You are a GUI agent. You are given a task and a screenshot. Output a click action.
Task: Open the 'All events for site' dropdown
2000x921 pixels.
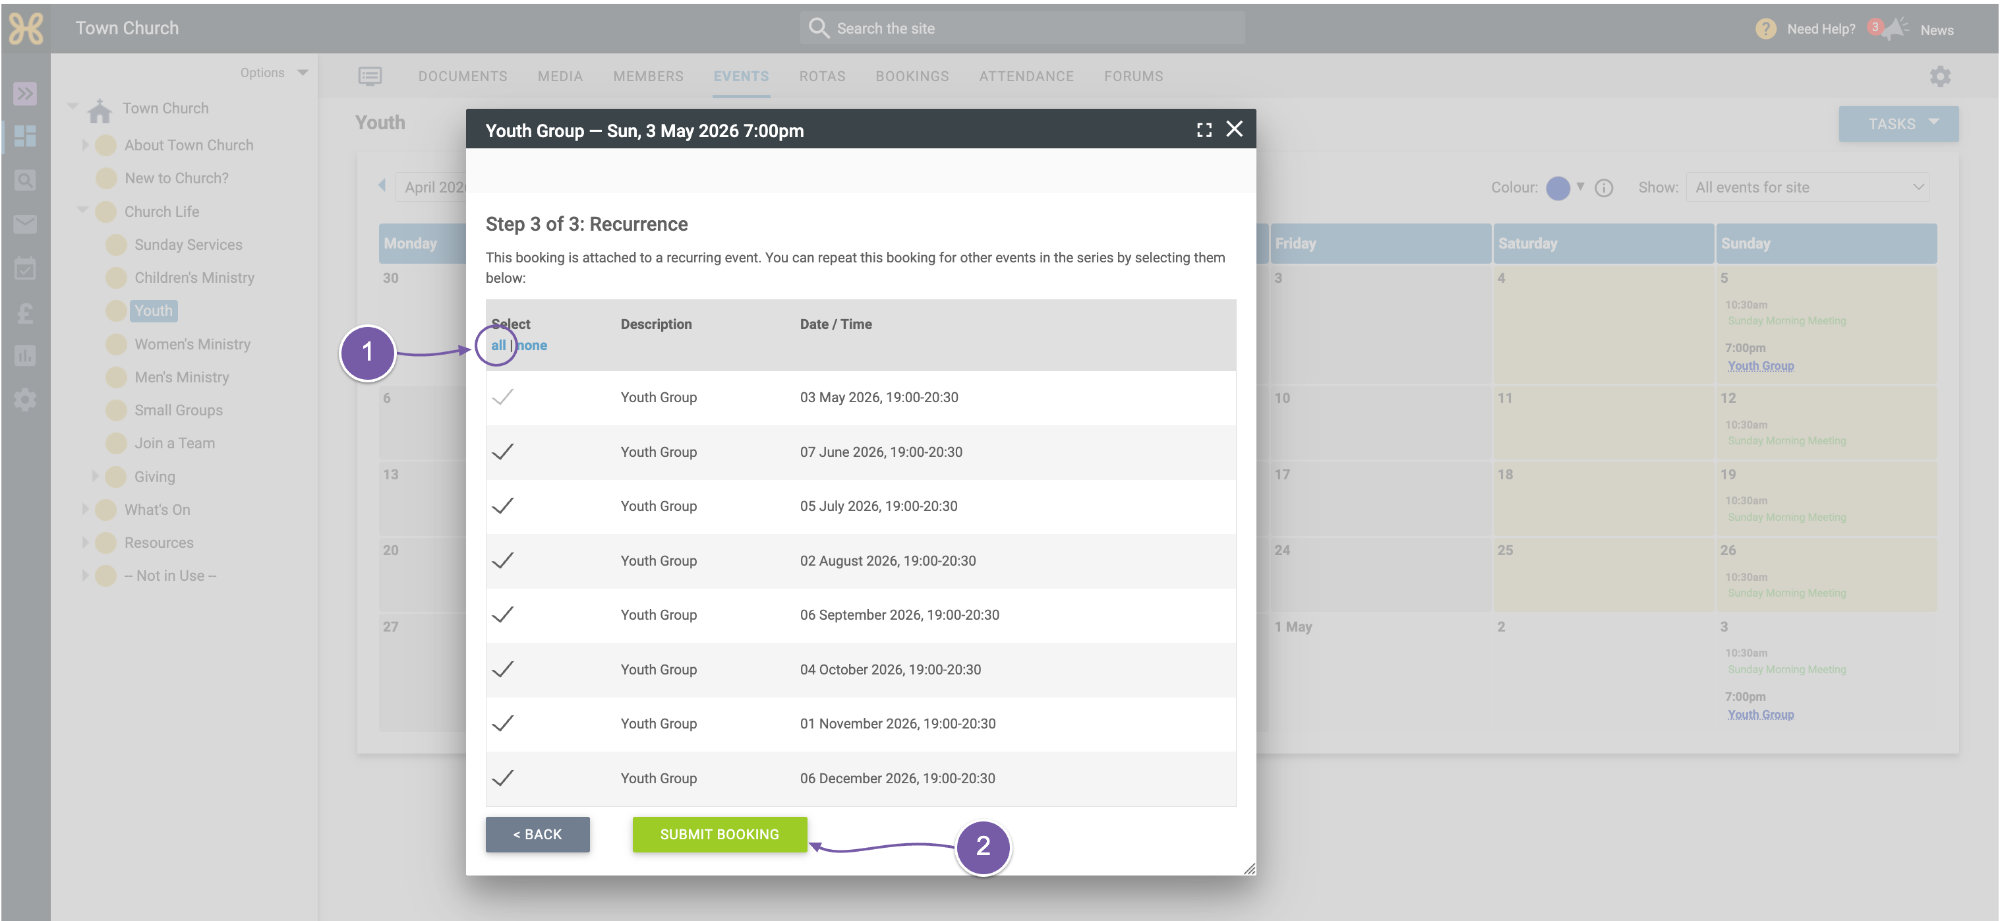[1808, 187]
